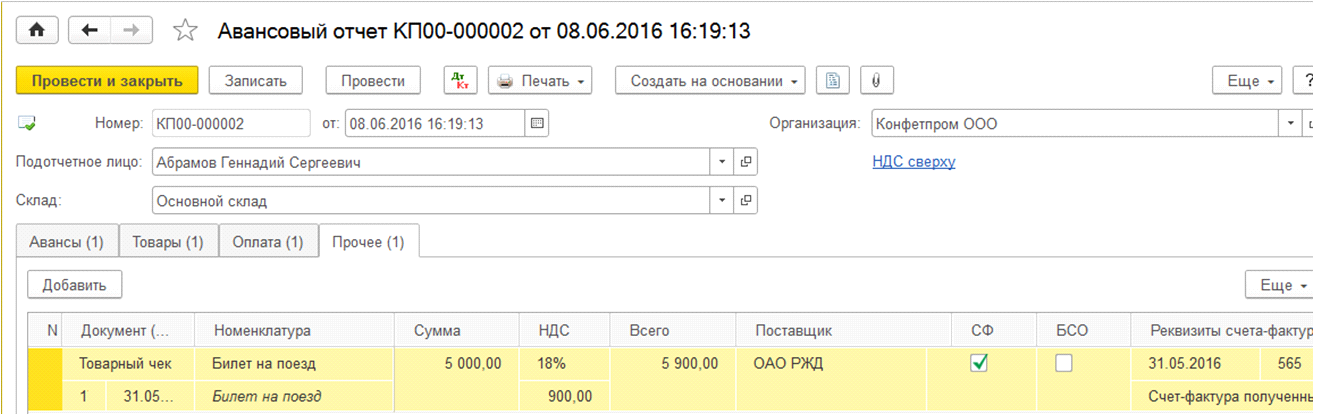Click the Номер input field
The height and width of the screenshot is (419, 1319).
click(x=231, y=124)
